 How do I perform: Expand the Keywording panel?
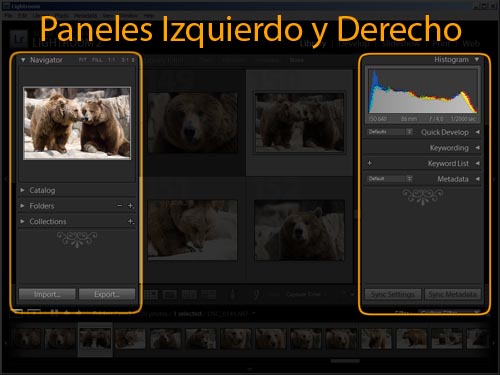tap(477, 147)
